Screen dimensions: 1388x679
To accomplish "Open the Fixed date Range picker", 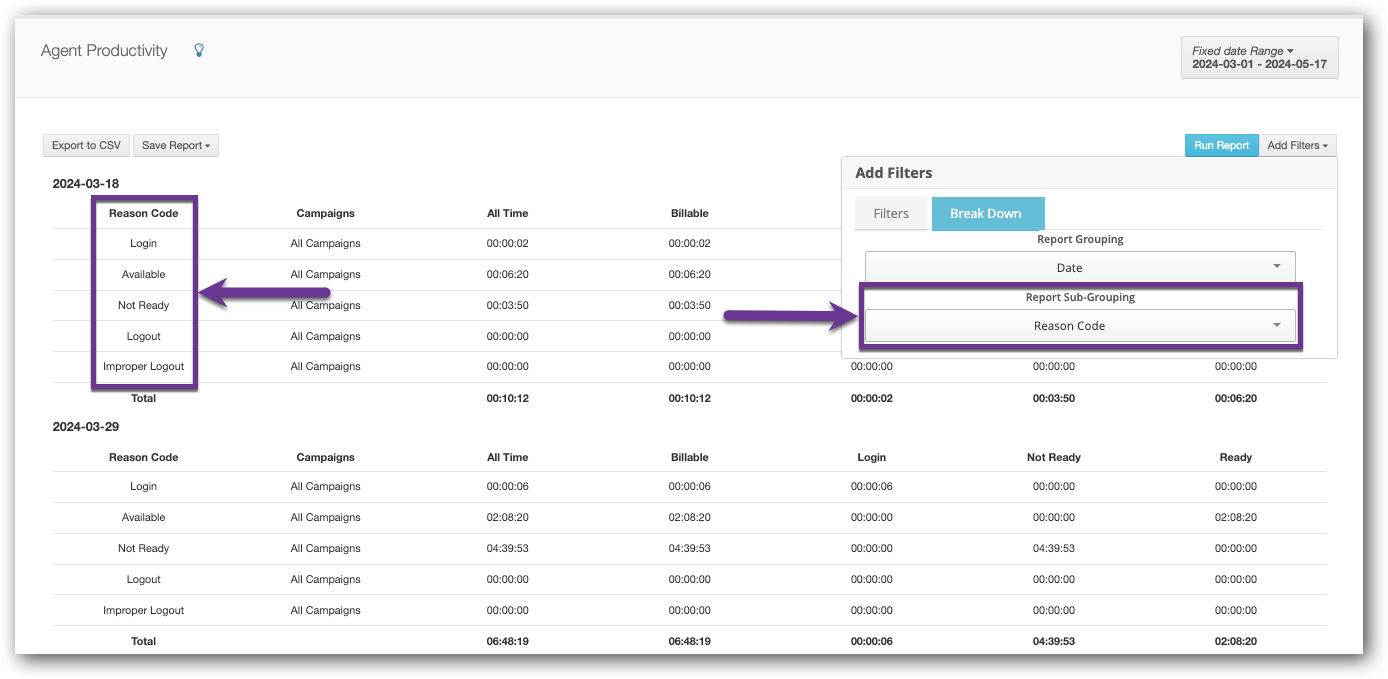I will 1259,57.
